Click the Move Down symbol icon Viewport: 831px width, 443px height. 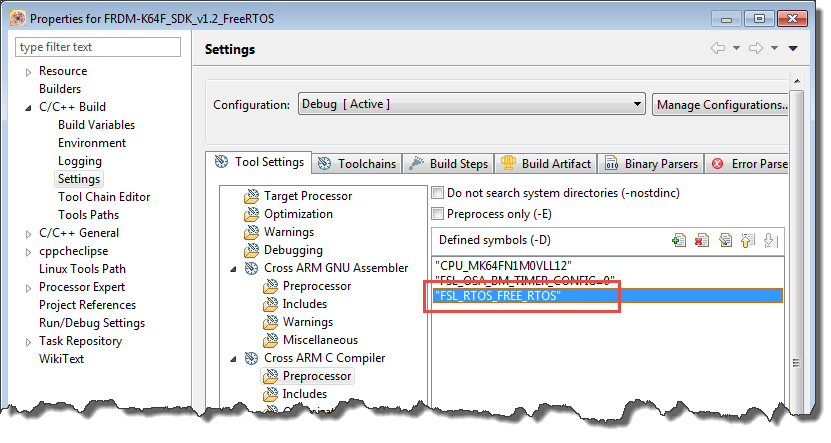(770, 240)
